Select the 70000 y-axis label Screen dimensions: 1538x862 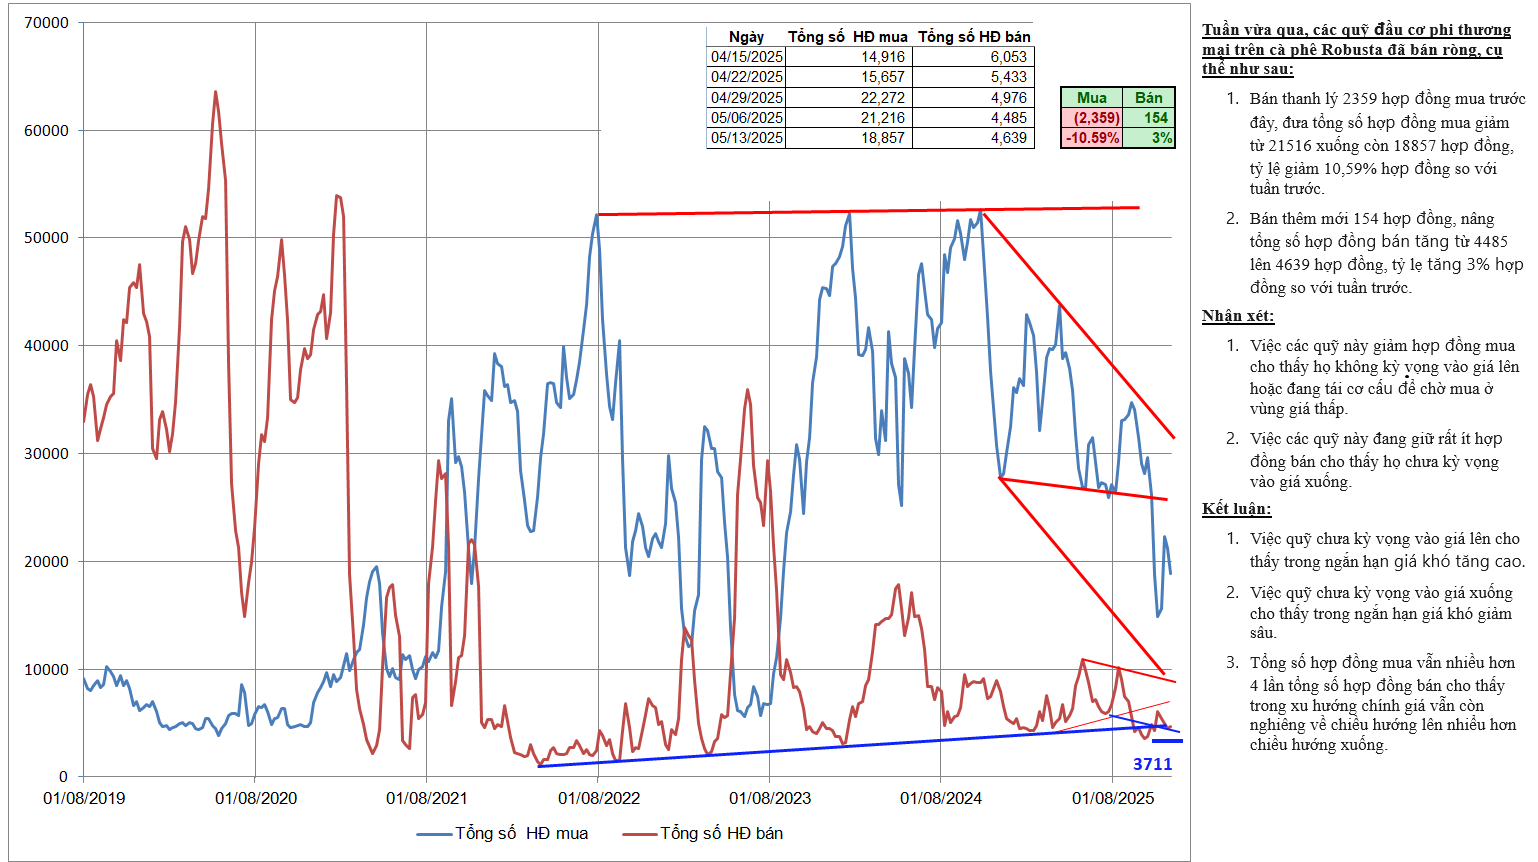coord(46,23)
